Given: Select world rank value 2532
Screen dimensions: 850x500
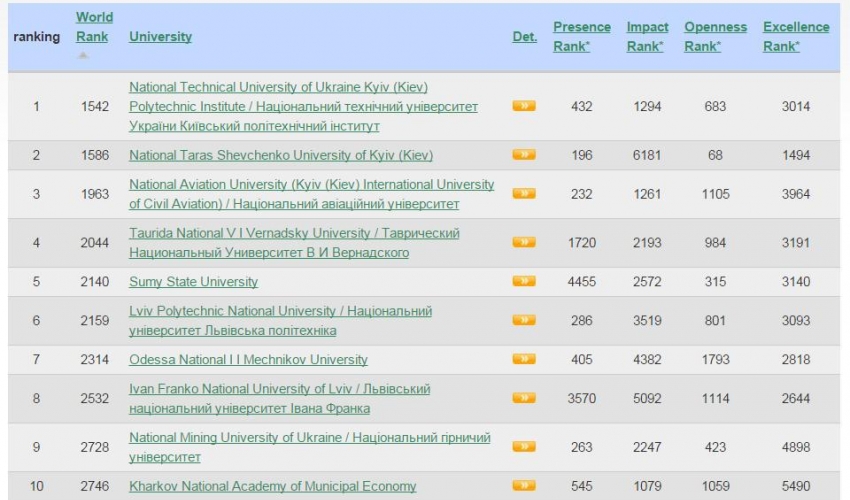Looking at the screenshot, I should [94, 399].
